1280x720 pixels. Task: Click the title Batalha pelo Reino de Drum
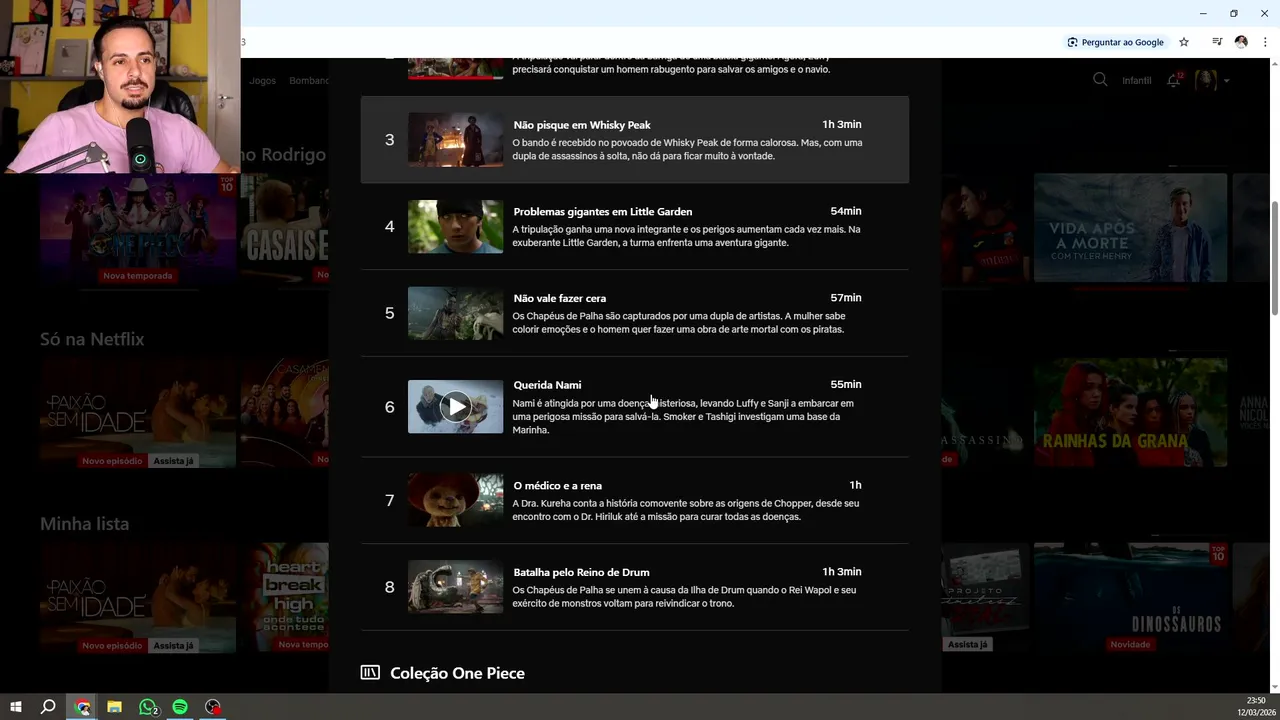click(582, 572)
